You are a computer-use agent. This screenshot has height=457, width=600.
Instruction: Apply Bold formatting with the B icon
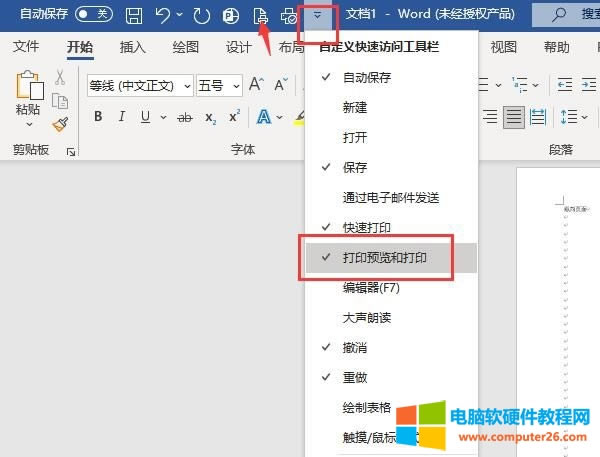coord(98,117)
